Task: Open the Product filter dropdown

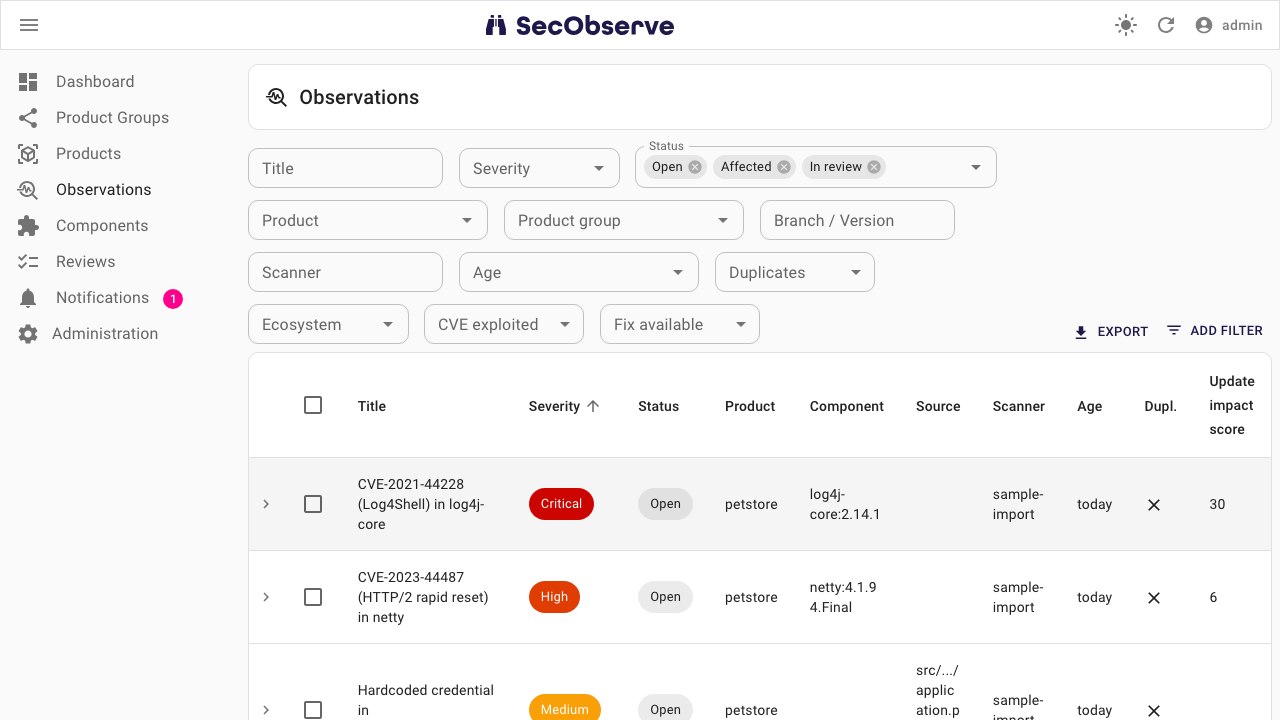Action: (x=368, y=220)
